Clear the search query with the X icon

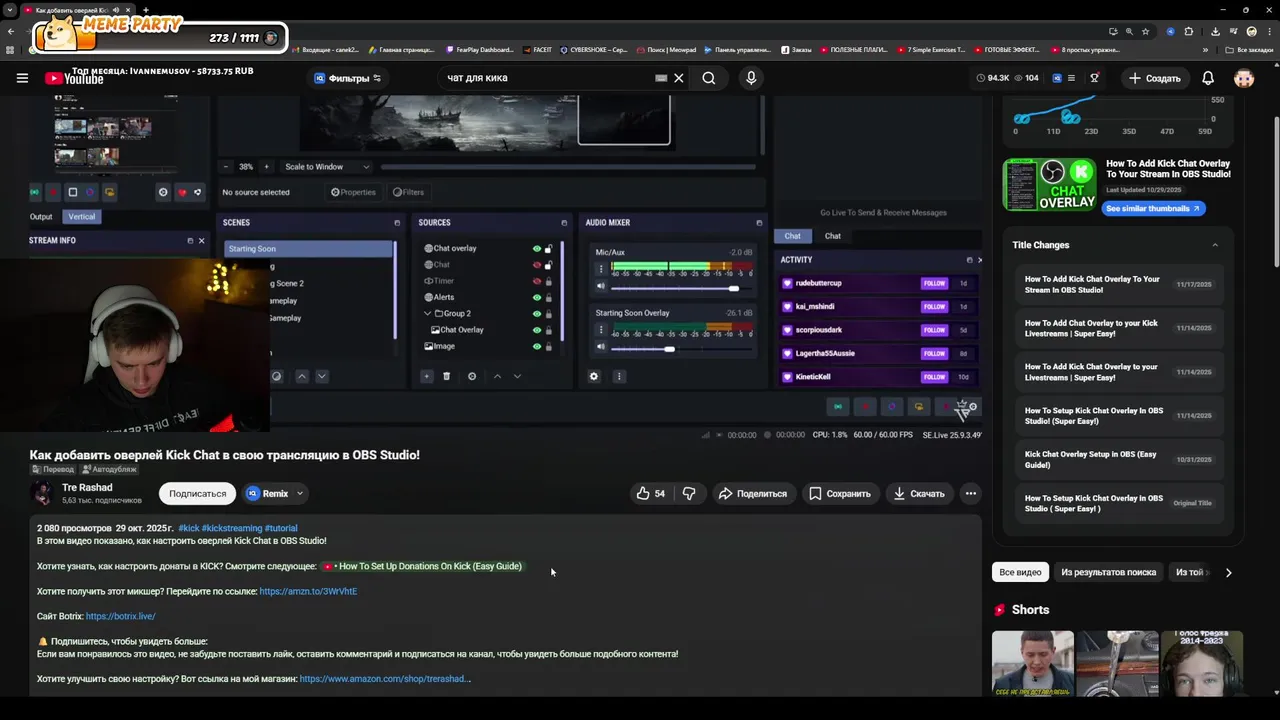(679, 78)
